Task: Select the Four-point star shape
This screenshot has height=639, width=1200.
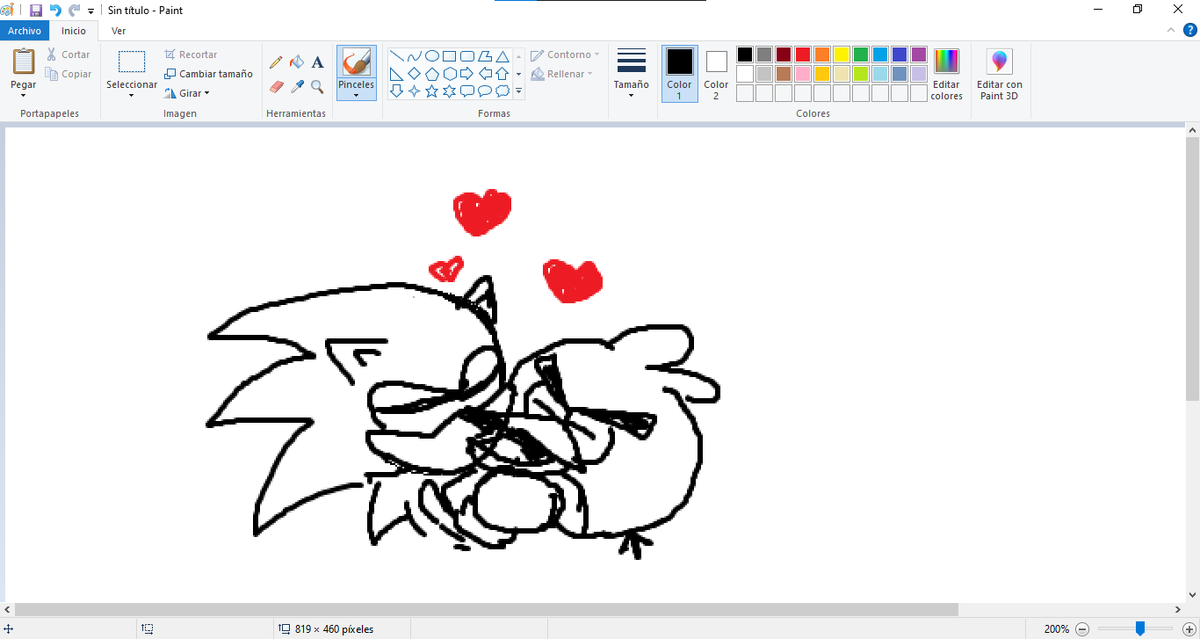Action: pyautogui.click(x=414, y=92)
